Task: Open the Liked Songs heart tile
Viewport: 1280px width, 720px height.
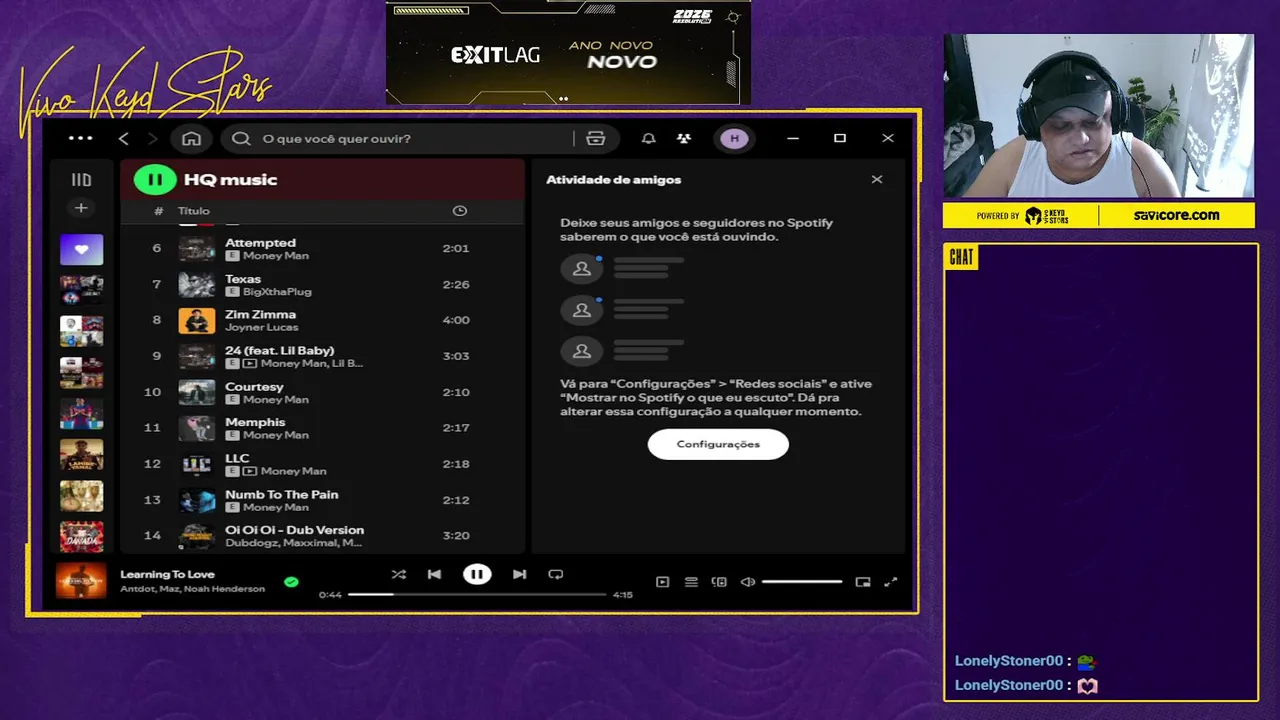Action: [x=81, y=249]
